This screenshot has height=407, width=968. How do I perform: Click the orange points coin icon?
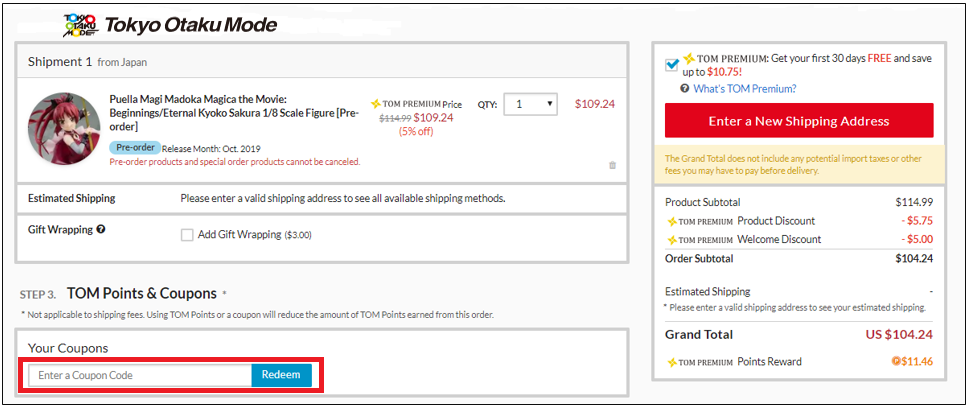point(895,361)
